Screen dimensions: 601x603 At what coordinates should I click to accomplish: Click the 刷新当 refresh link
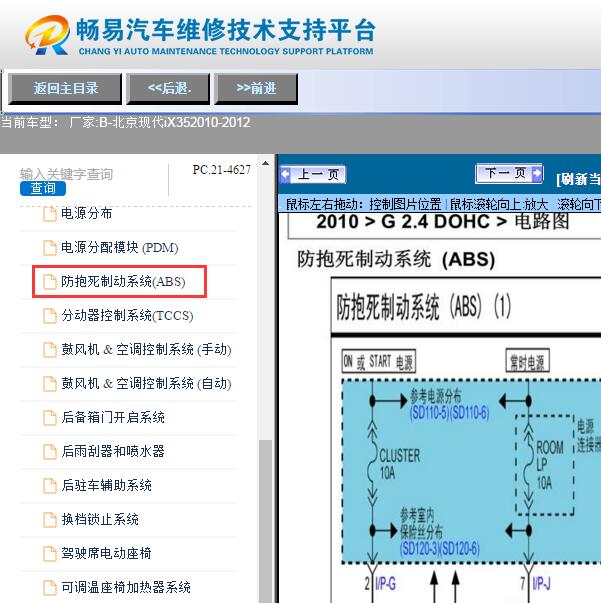tap(578, 179)
